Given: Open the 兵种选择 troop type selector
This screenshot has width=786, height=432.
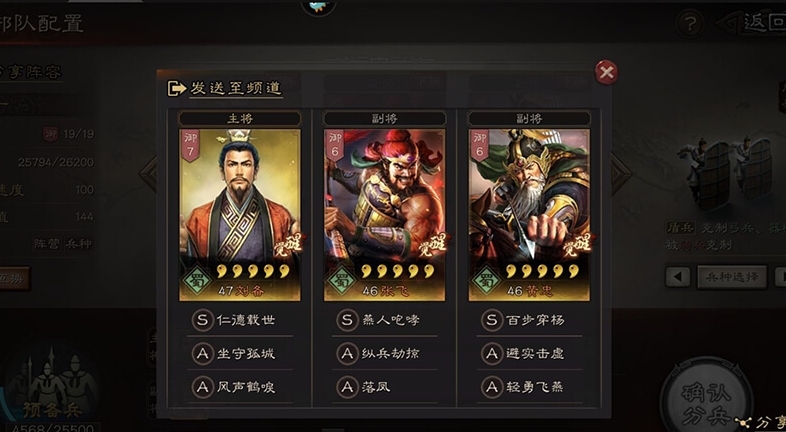Looking at the screenshot, I should coord(732,277).
